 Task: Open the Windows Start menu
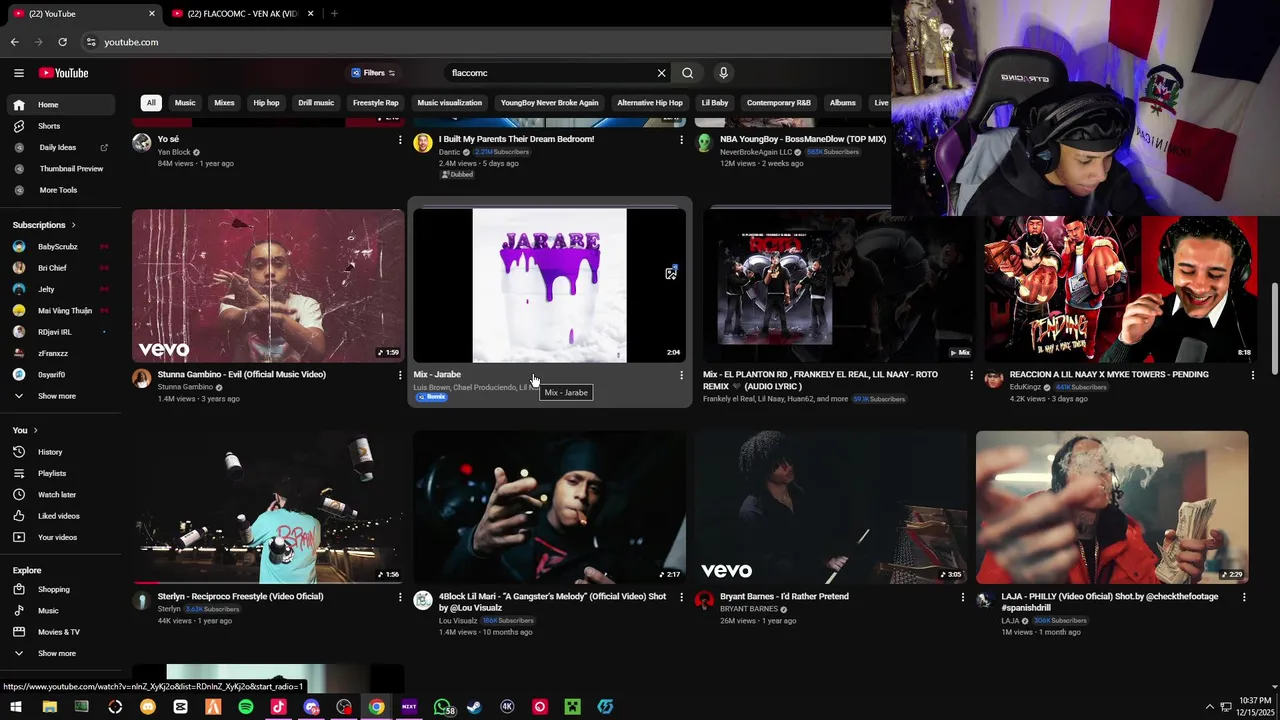coord(16,707)
